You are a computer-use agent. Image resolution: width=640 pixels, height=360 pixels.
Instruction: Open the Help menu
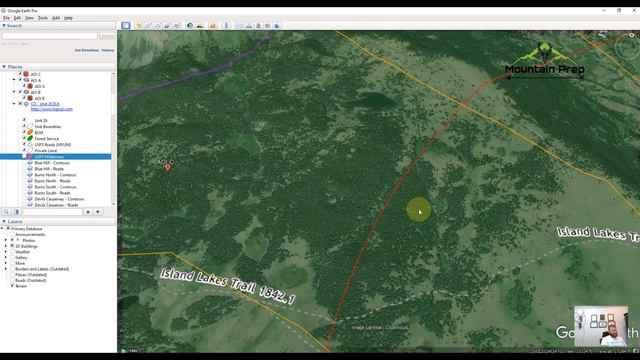point(68,18)
